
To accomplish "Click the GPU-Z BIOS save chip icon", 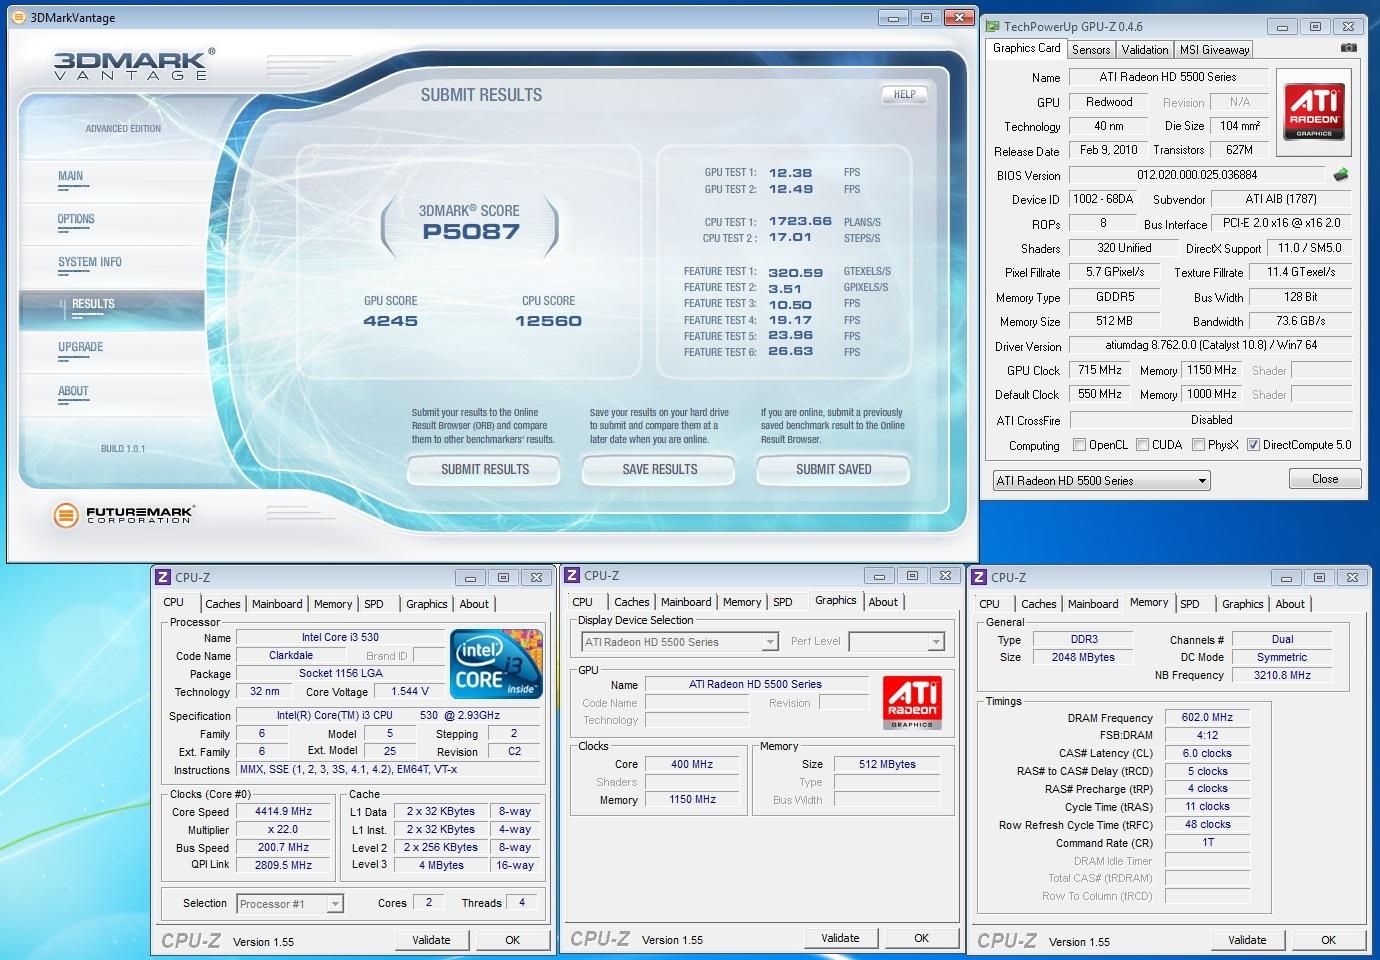I will click(x=1341, y=174).
